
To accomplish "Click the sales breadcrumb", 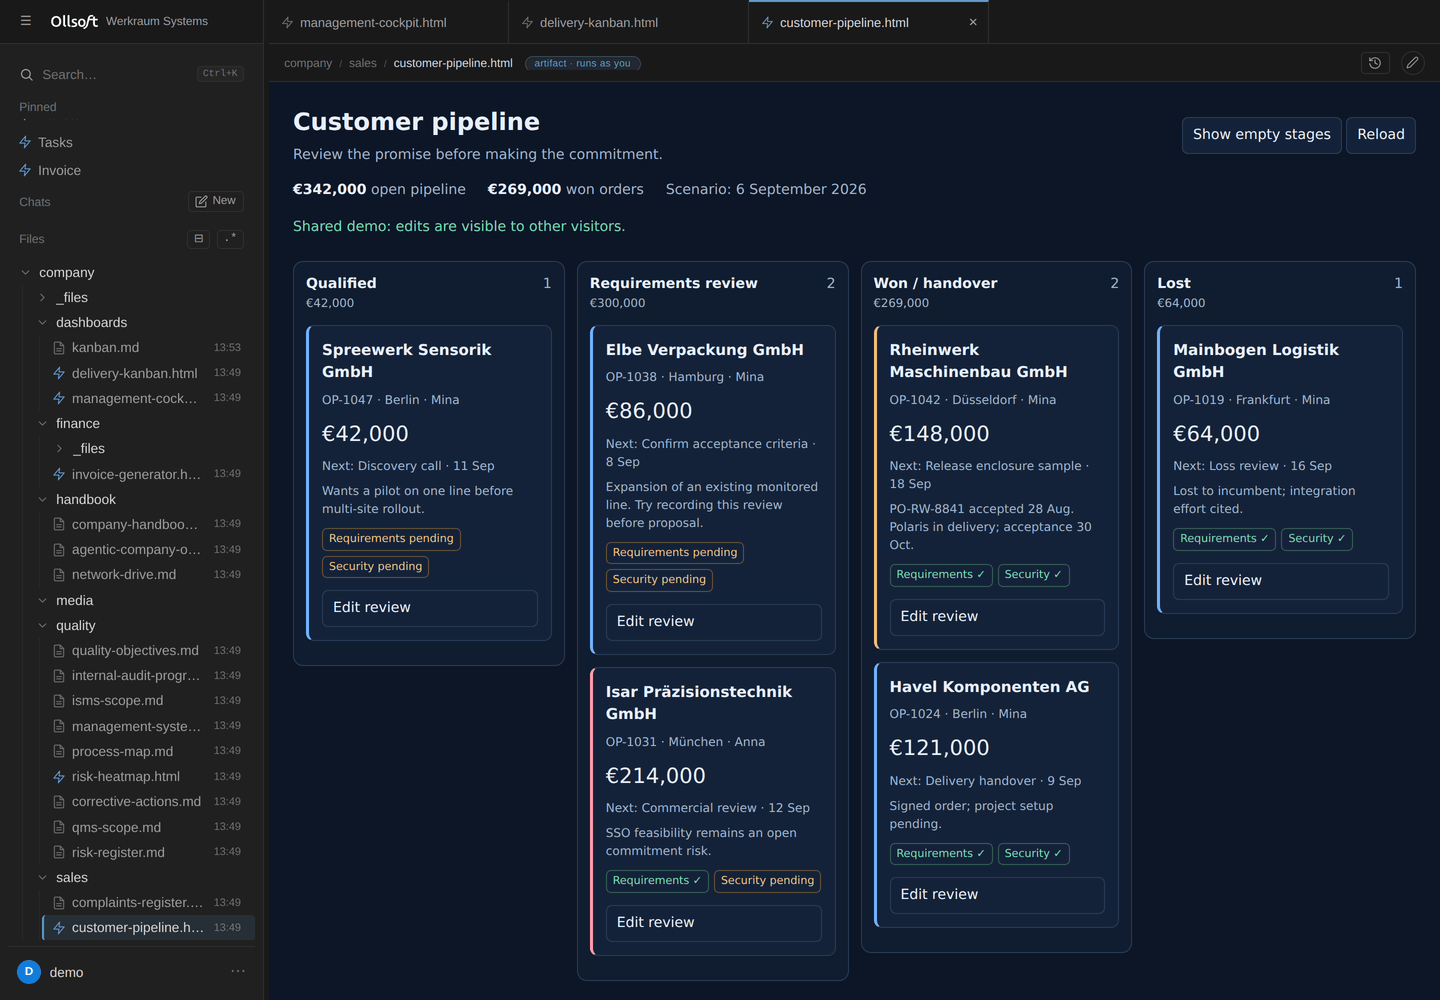I will (363, 63).
